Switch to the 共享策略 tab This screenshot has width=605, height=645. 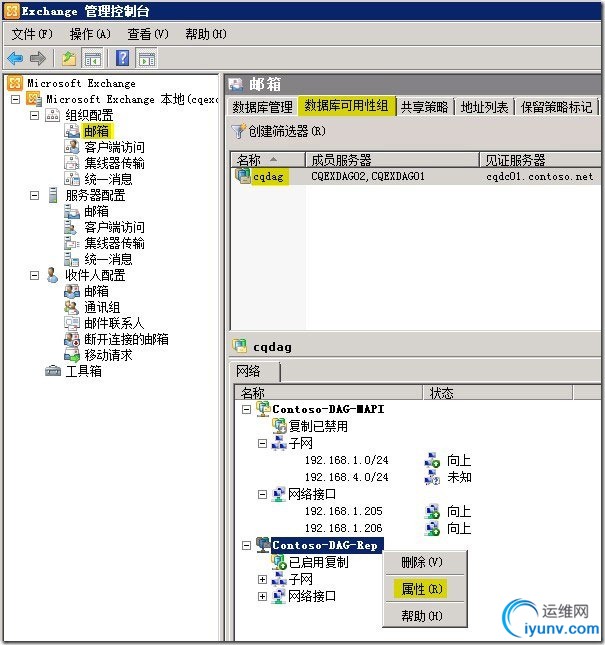424,107
